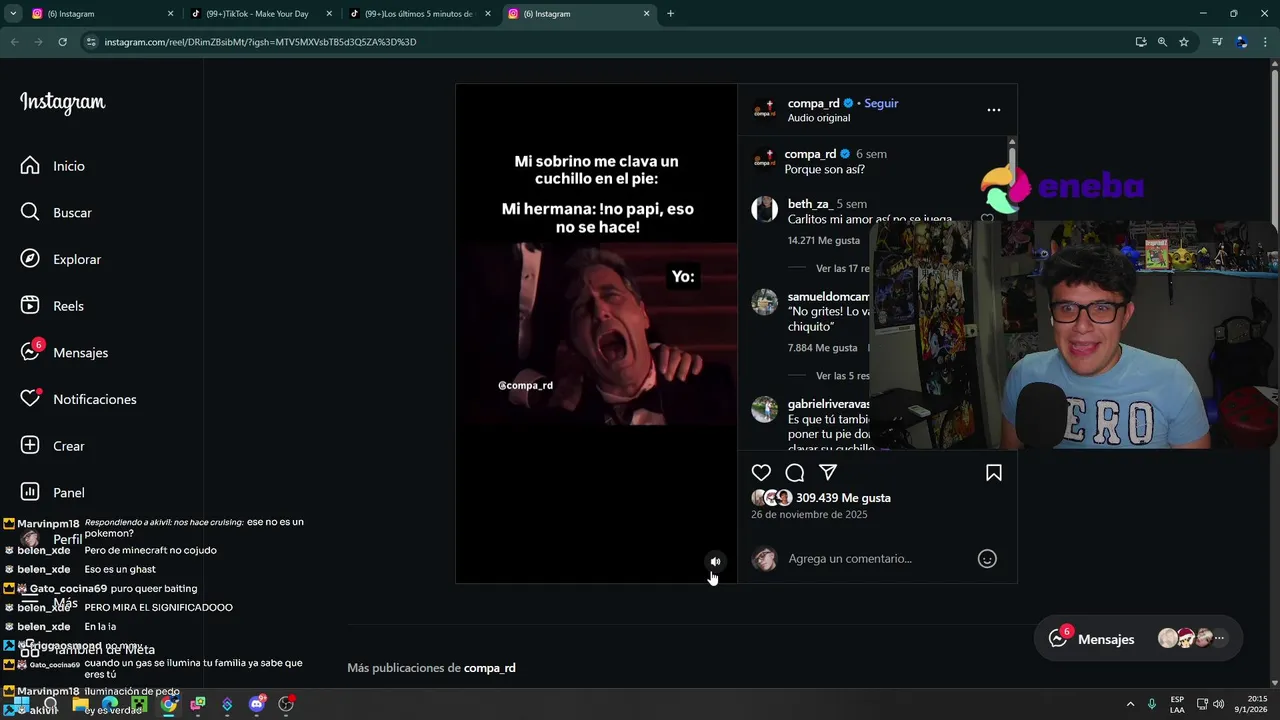This screenshot has width=1280, height=720.
Task: Reload the page
Action: pyautogui.click(x=62, y=42)
